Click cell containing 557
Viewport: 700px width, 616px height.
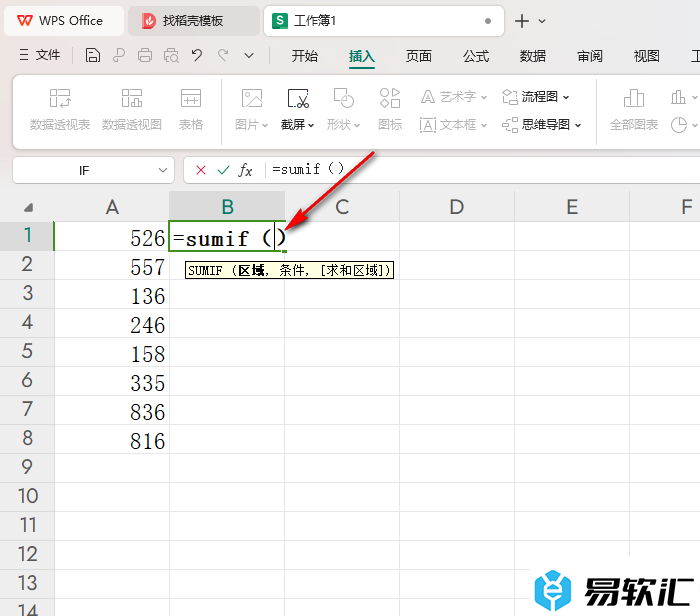[x=112, y=265]
